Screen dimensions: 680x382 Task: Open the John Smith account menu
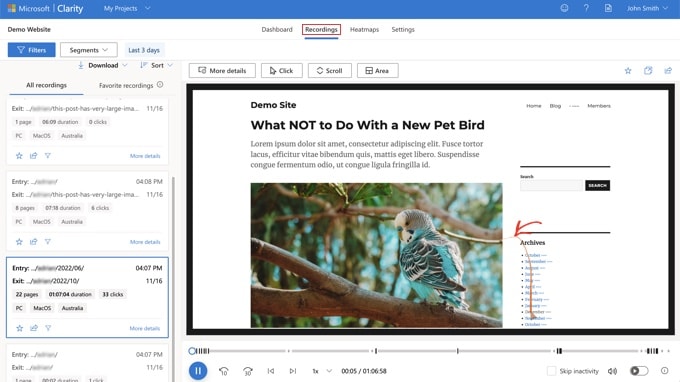(647, 8)
